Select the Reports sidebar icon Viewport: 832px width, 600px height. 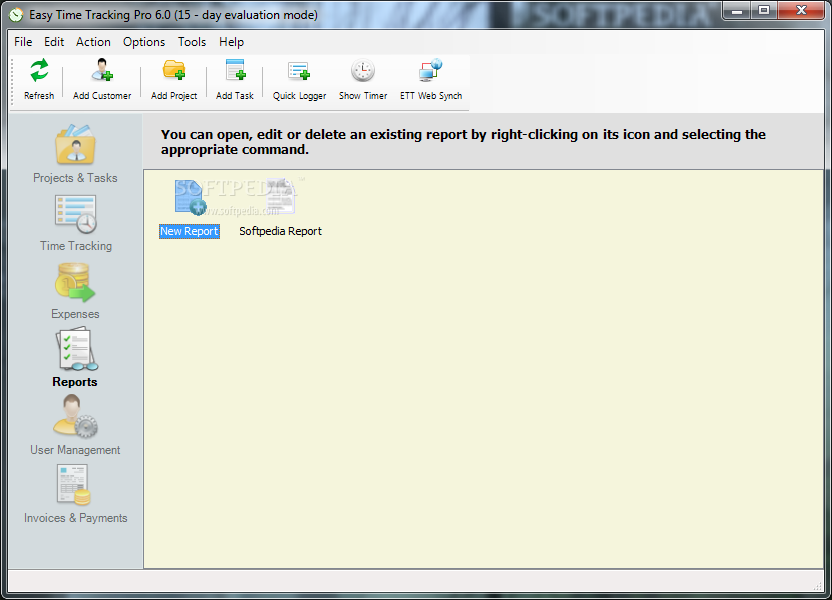click(76, 350)
